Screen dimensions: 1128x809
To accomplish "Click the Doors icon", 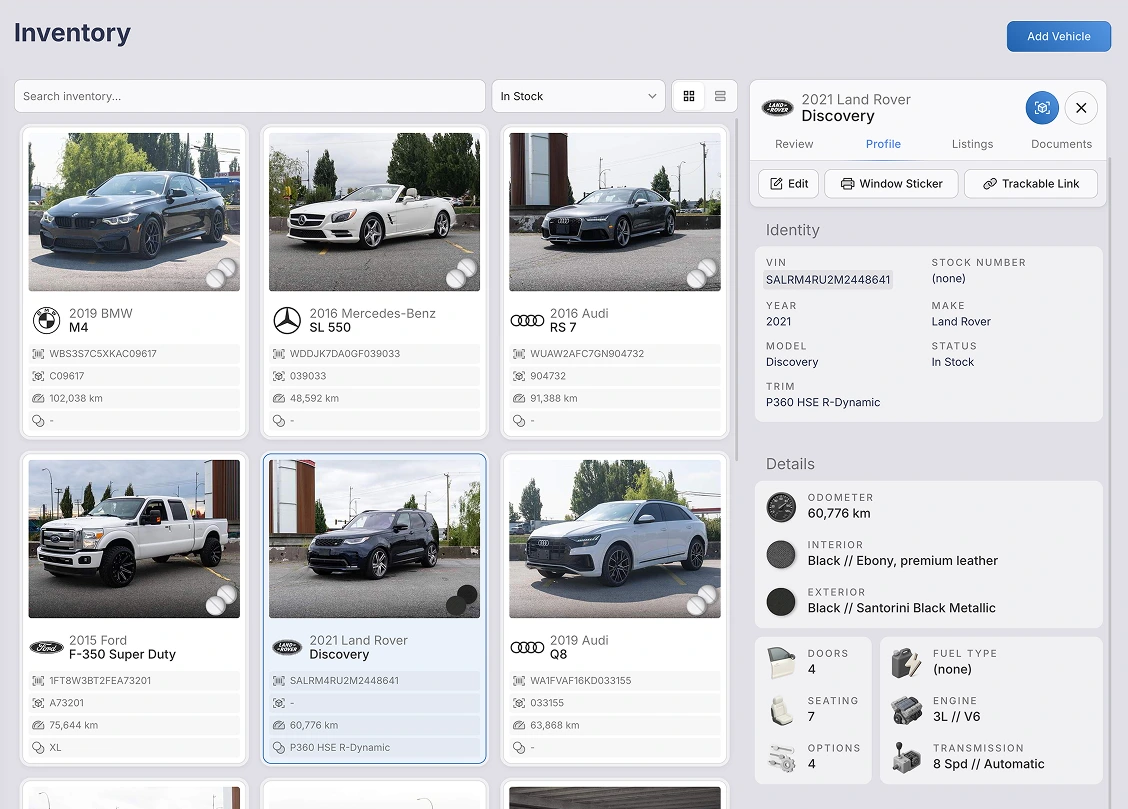I will pos(781,662).
